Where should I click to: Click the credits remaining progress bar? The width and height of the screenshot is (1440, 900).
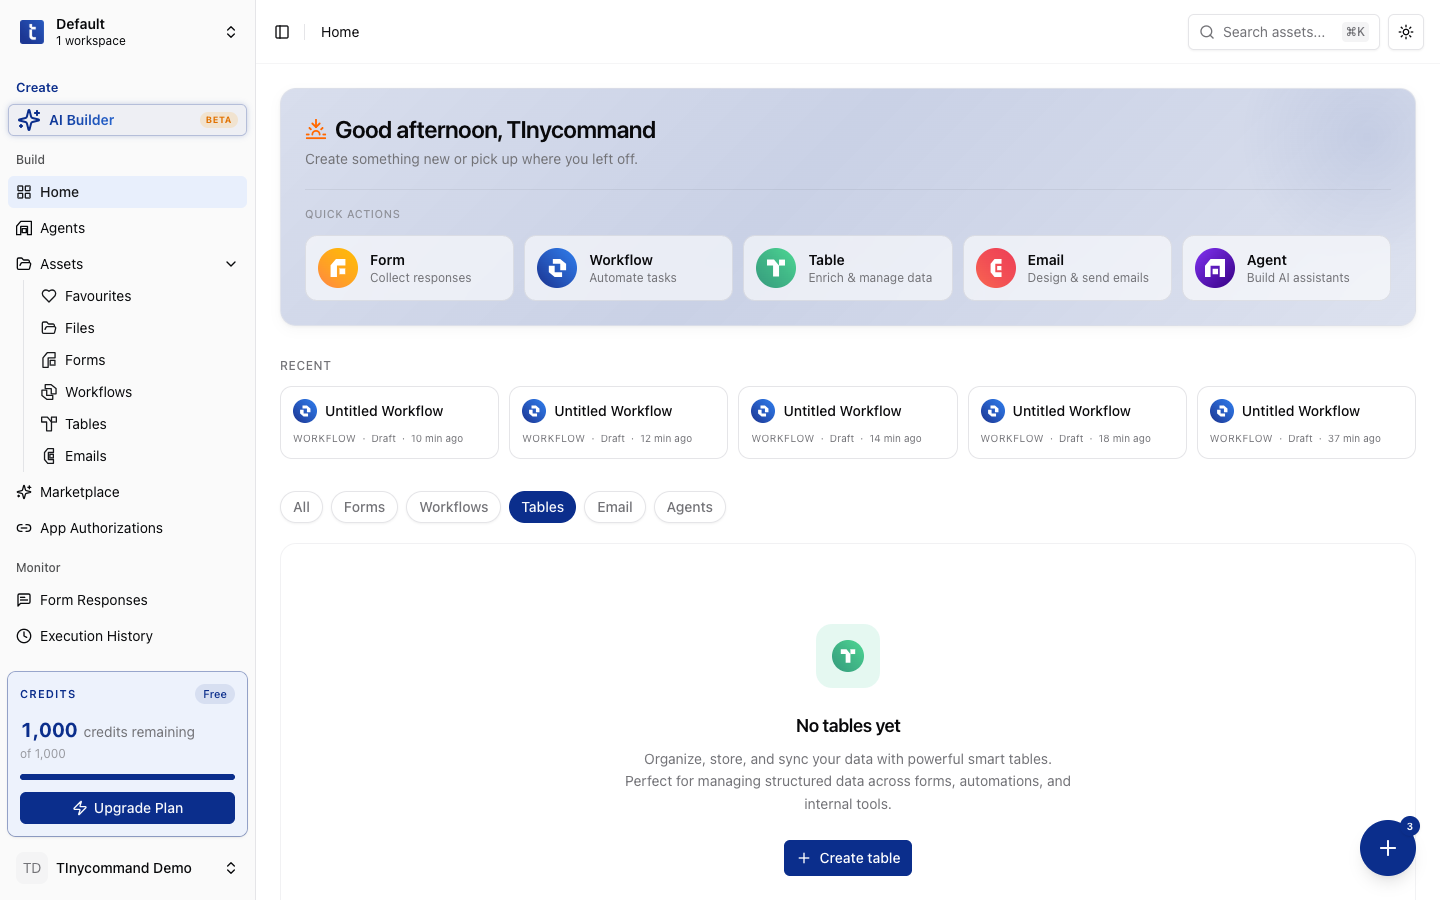click(x=127, y=777)
